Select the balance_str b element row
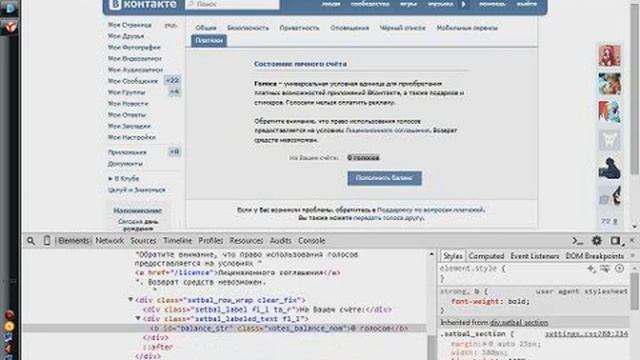This screenshot has height=360, width=640. 224,328
